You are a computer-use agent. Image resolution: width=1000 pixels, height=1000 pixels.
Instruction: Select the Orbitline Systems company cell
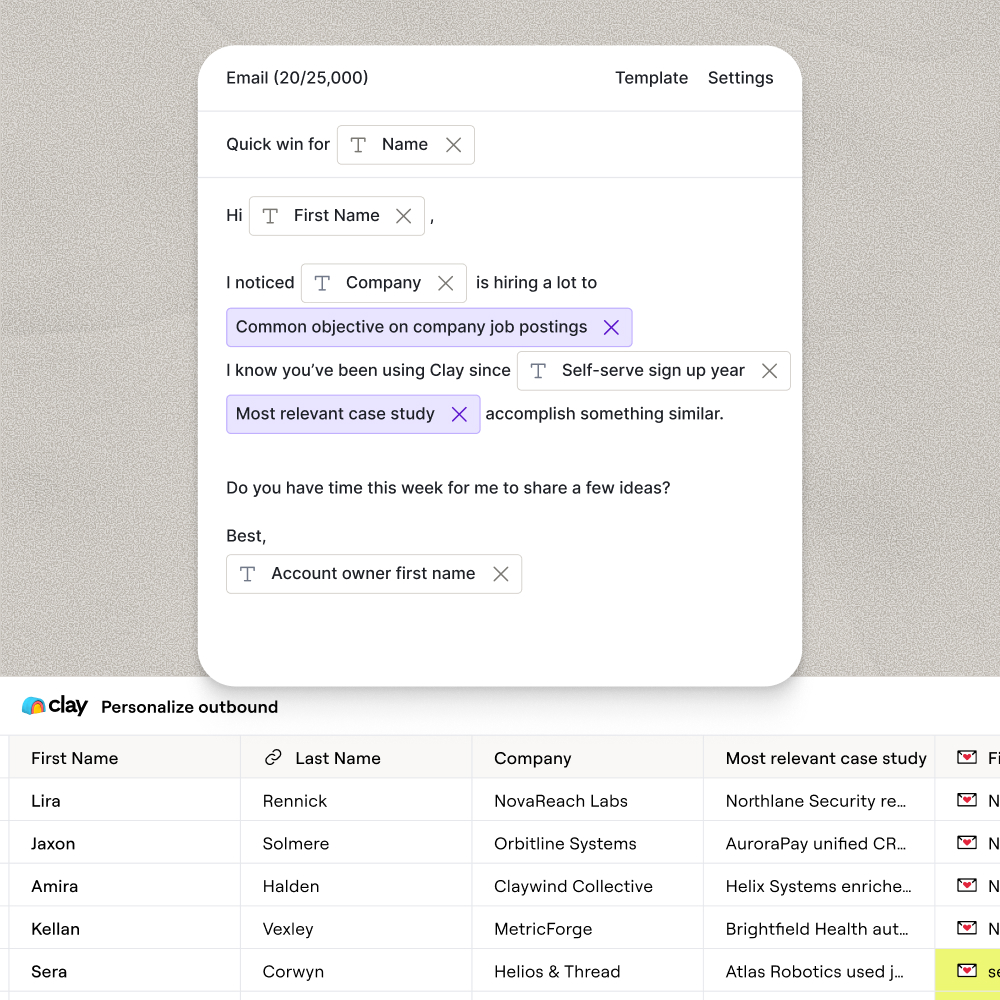tap(588, 843)
